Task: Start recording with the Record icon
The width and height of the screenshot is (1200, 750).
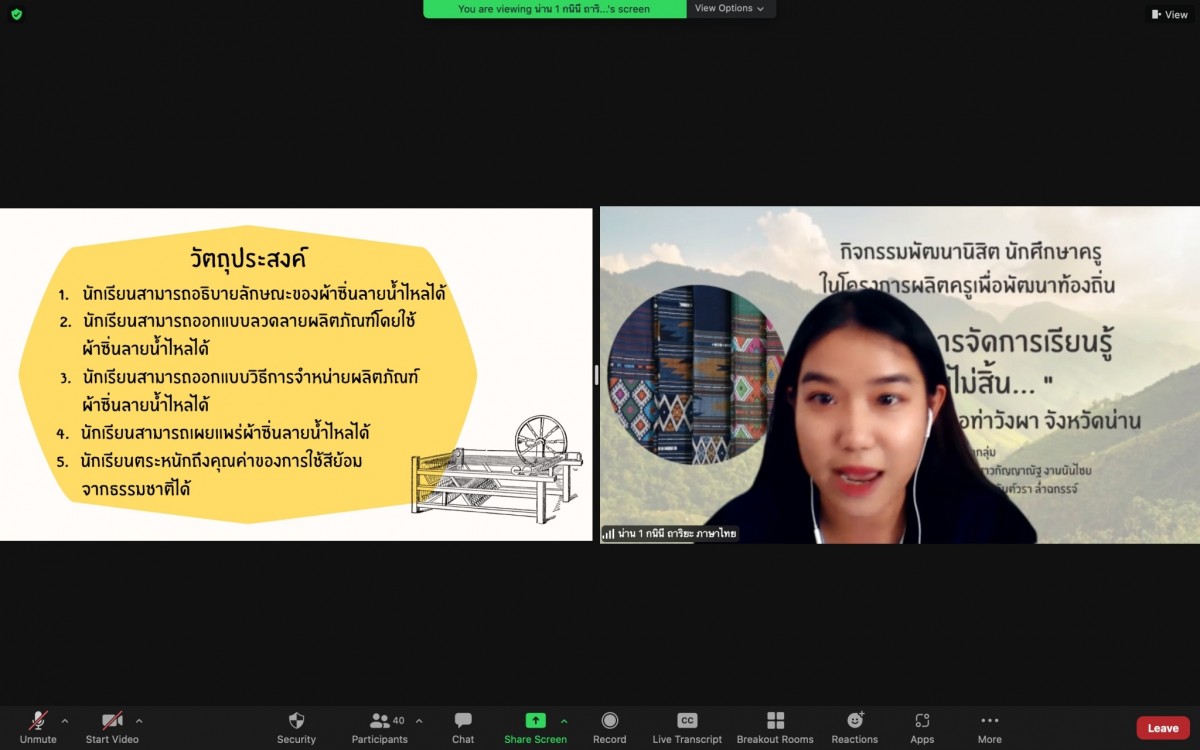Action: [609, 721]
